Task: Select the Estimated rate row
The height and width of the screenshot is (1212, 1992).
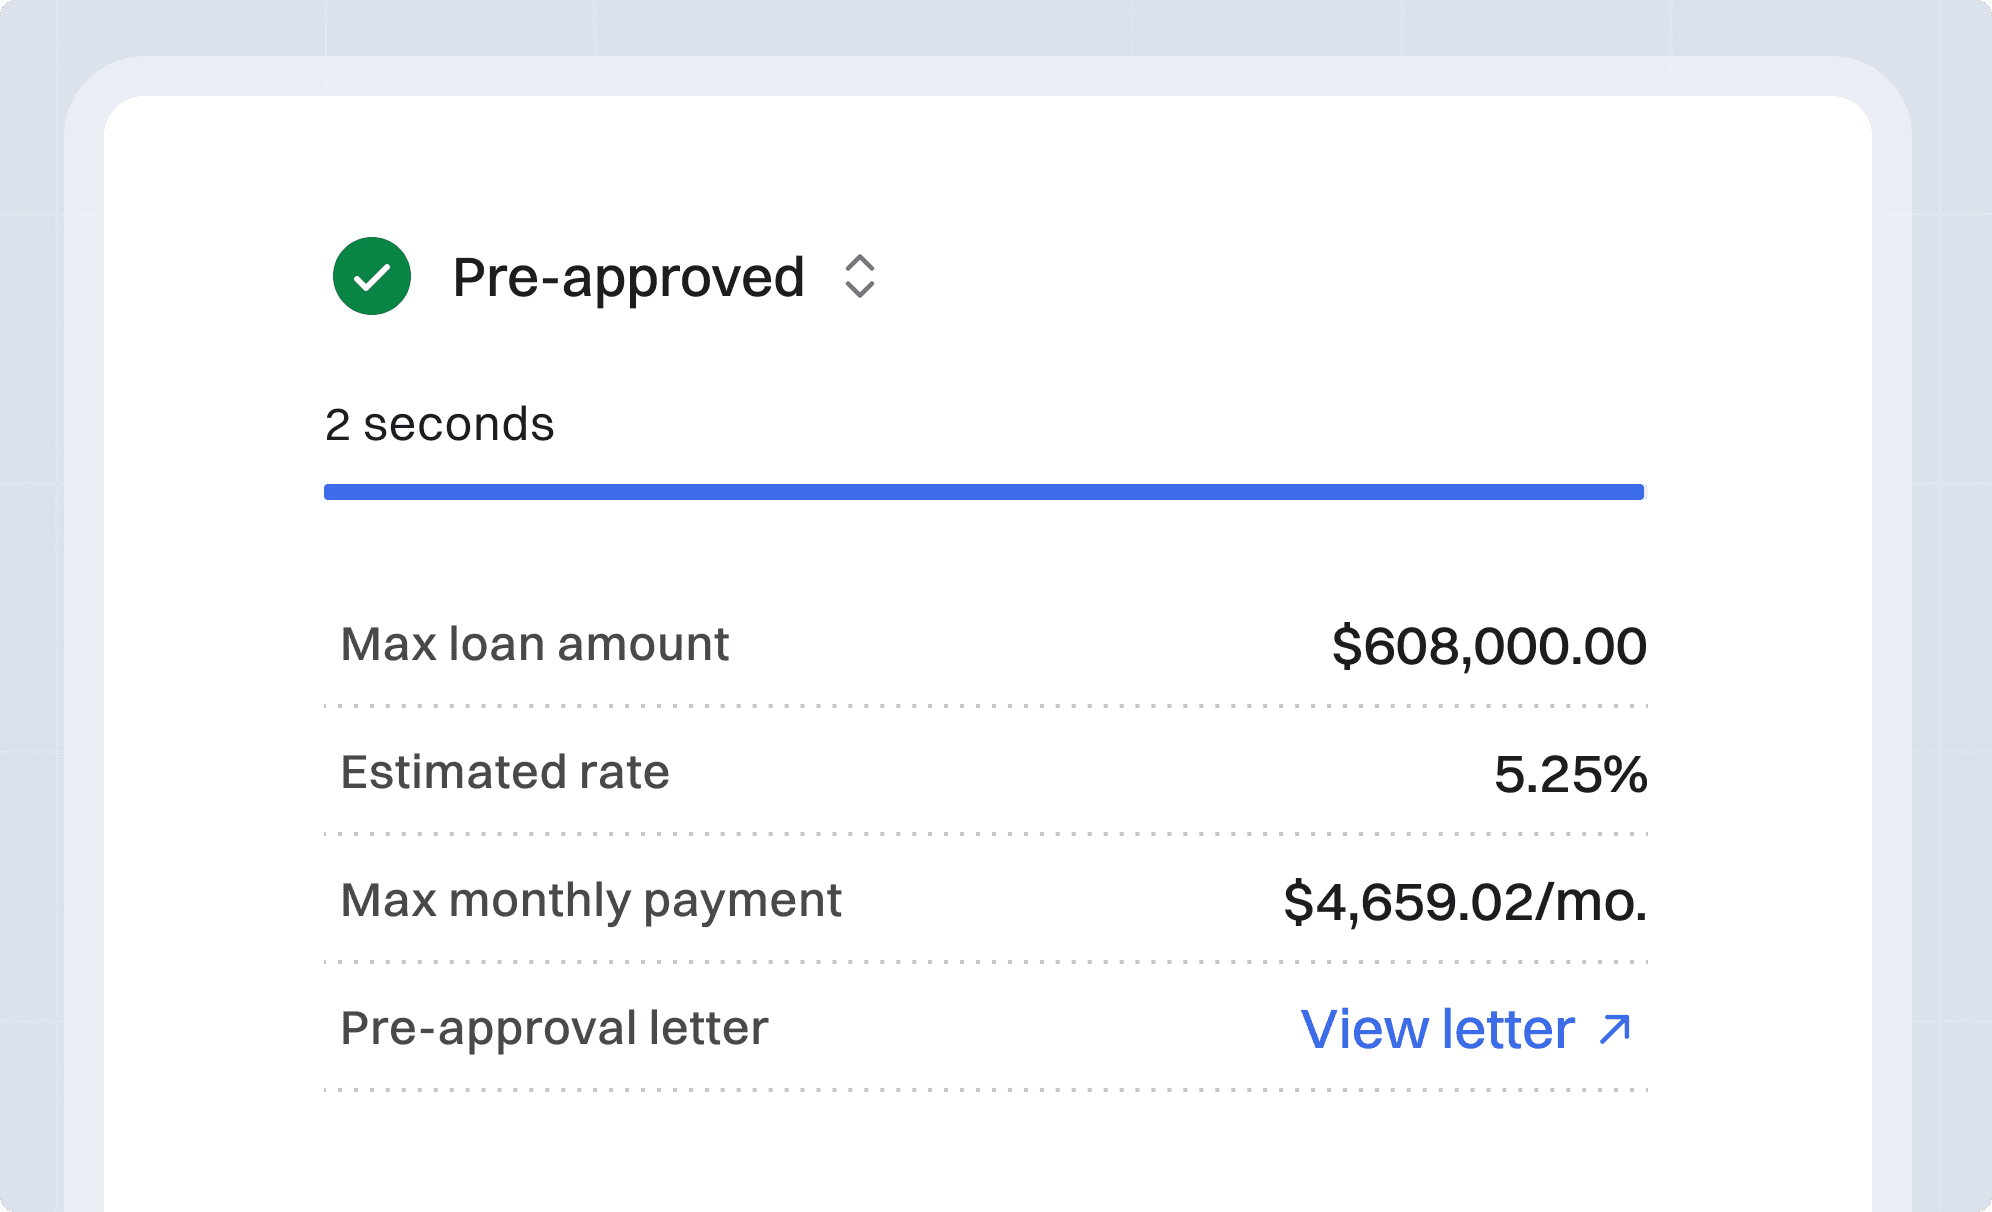Action: click(990, 773)
